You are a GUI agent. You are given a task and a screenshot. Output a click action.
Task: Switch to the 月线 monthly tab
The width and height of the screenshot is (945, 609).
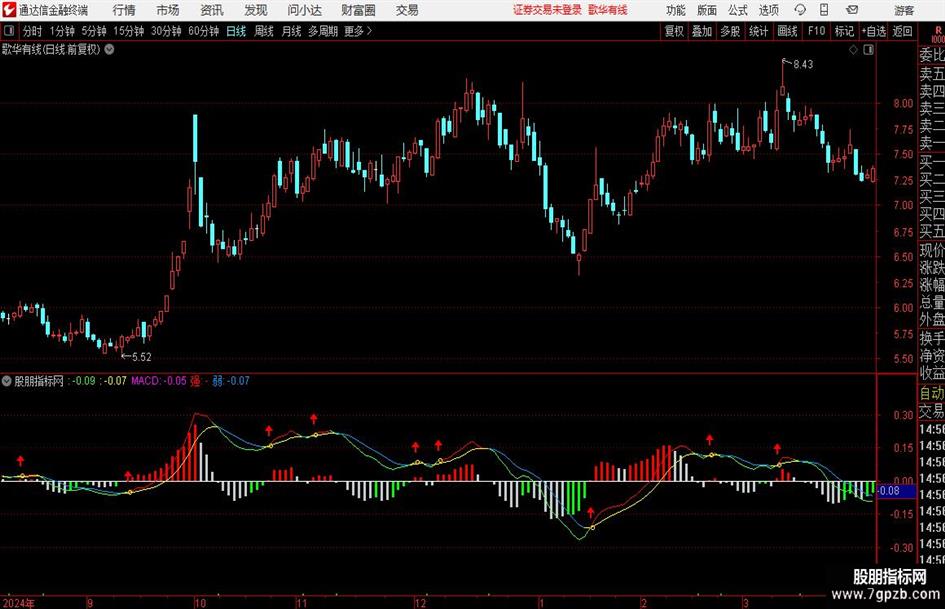click(291, 31)
